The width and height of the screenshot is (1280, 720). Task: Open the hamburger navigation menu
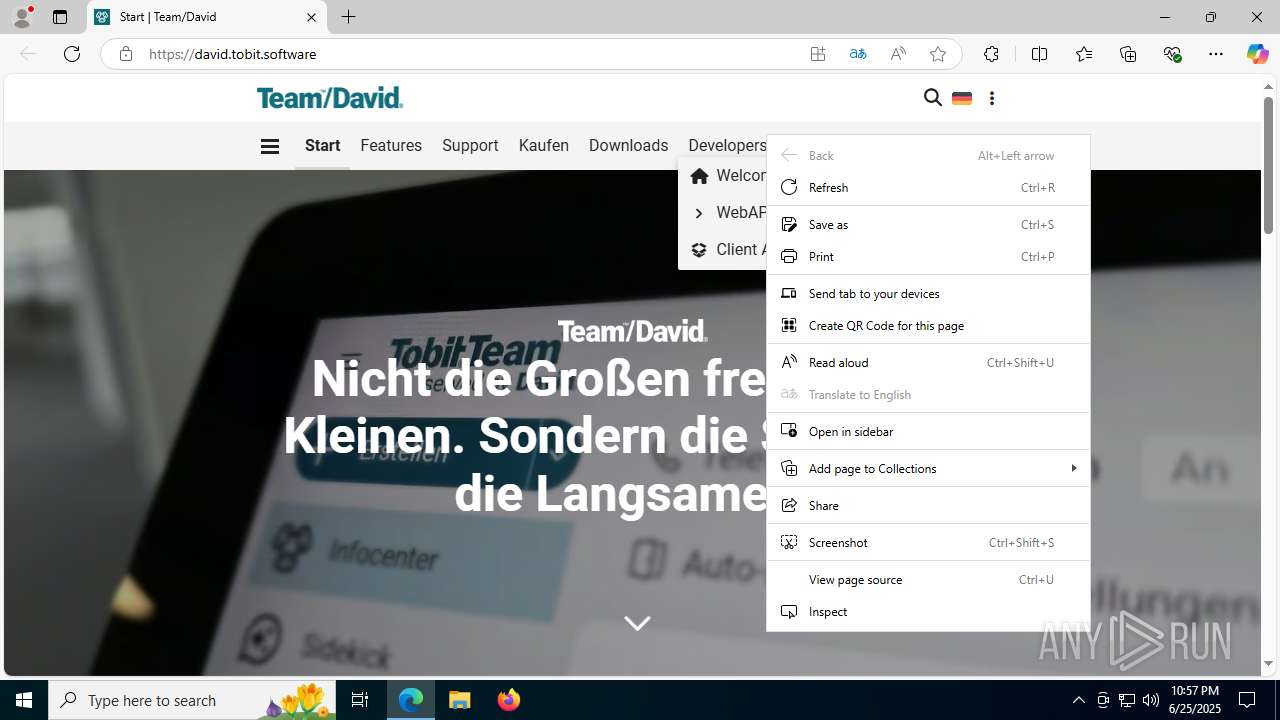(x=270, y=146)
